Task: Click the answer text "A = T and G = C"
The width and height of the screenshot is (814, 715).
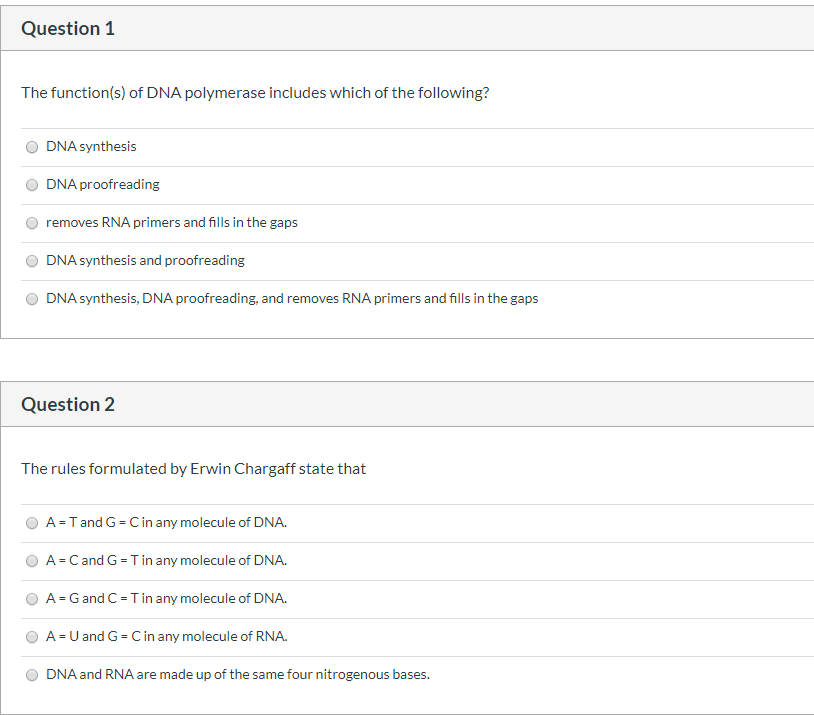Action: (166, 522)
